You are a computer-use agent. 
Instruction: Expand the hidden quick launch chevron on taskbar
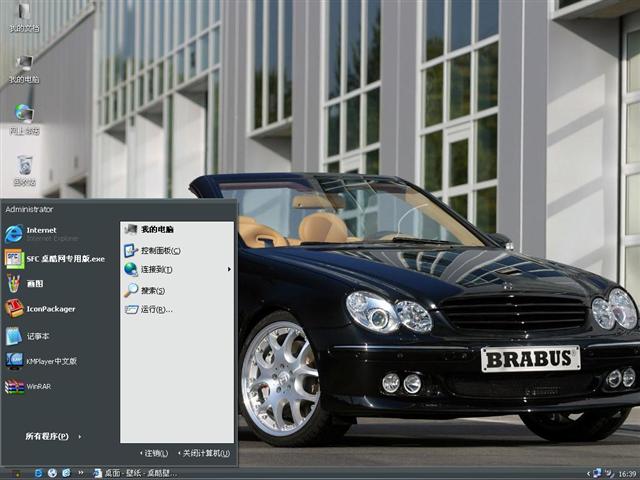point(80,472)
